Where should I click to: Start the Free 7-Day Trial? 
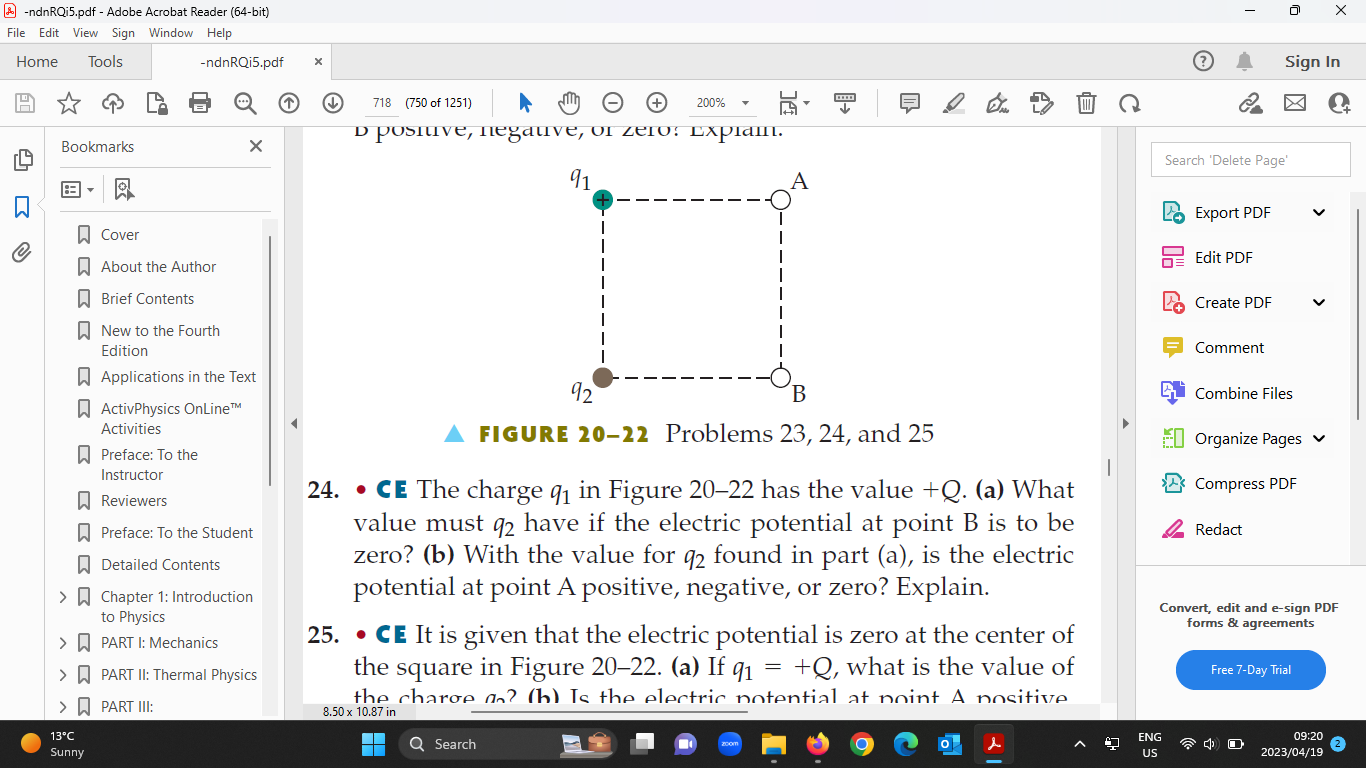coord(1250,670)
